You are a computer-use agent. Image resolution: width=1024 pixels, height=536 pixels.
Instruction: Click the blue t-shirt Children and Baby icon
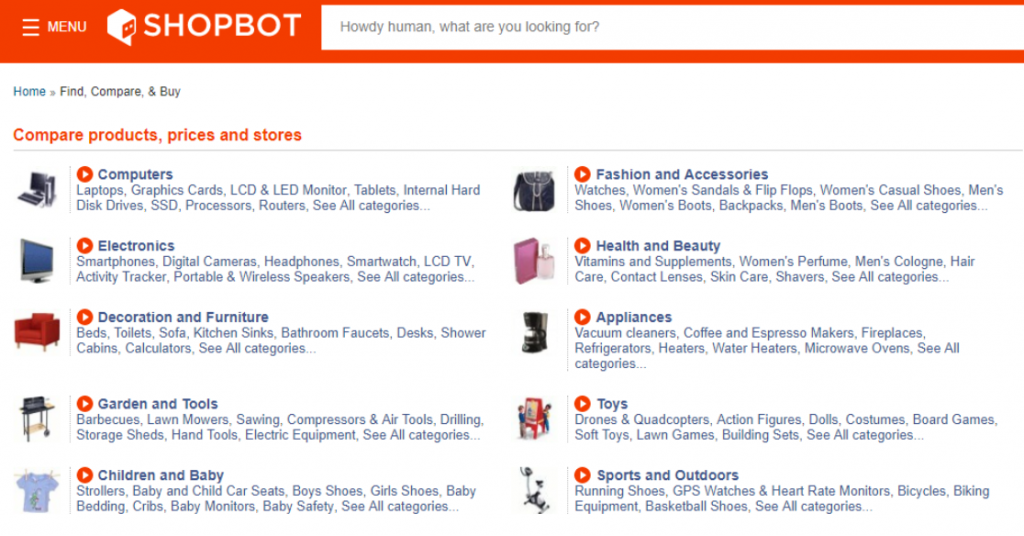coord(37,490)
